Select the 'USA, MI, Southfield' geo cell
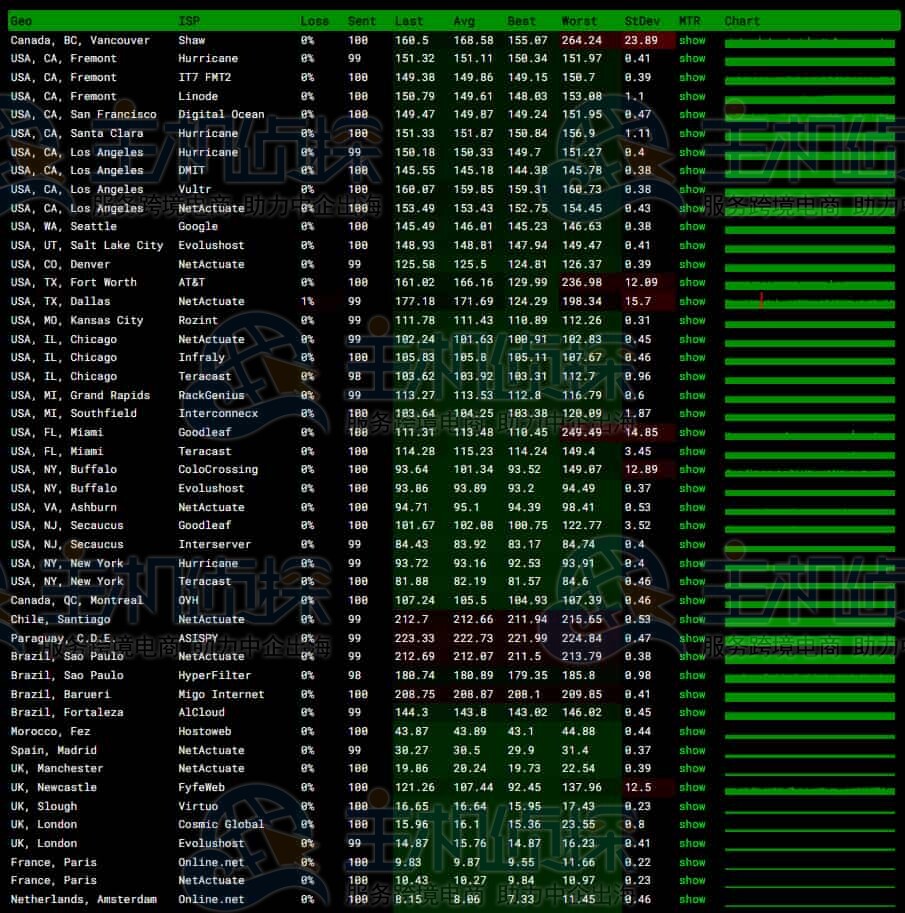Viewport: 905px width, 913px height. [x=73, y=413]
